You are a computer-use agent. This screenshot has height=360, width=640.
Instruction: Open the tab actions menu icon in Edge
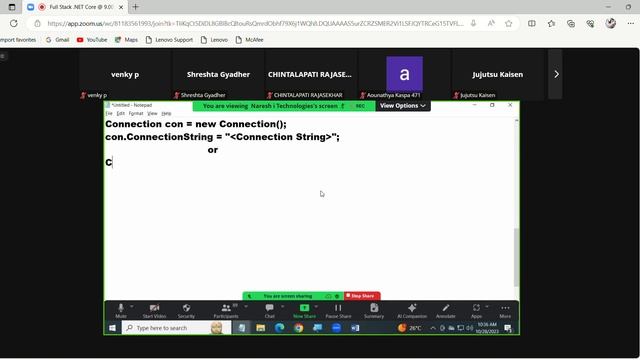11,7
